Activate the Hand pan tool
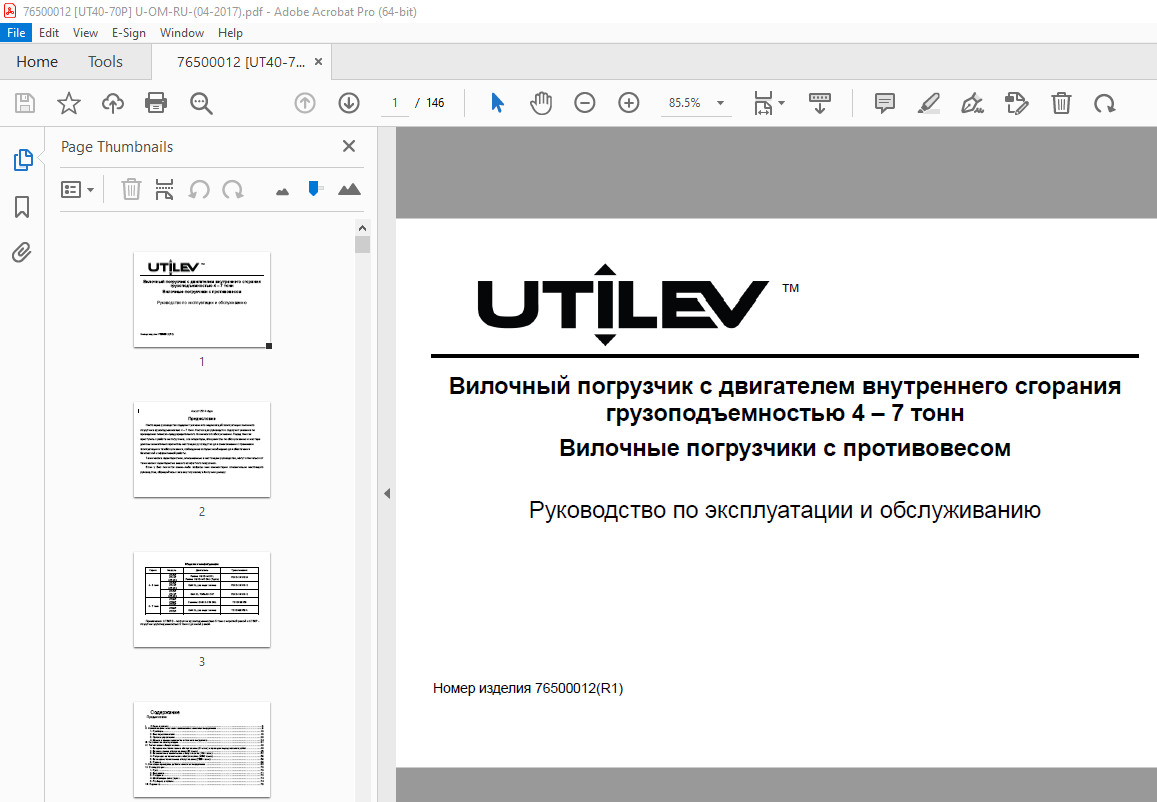 541,103
